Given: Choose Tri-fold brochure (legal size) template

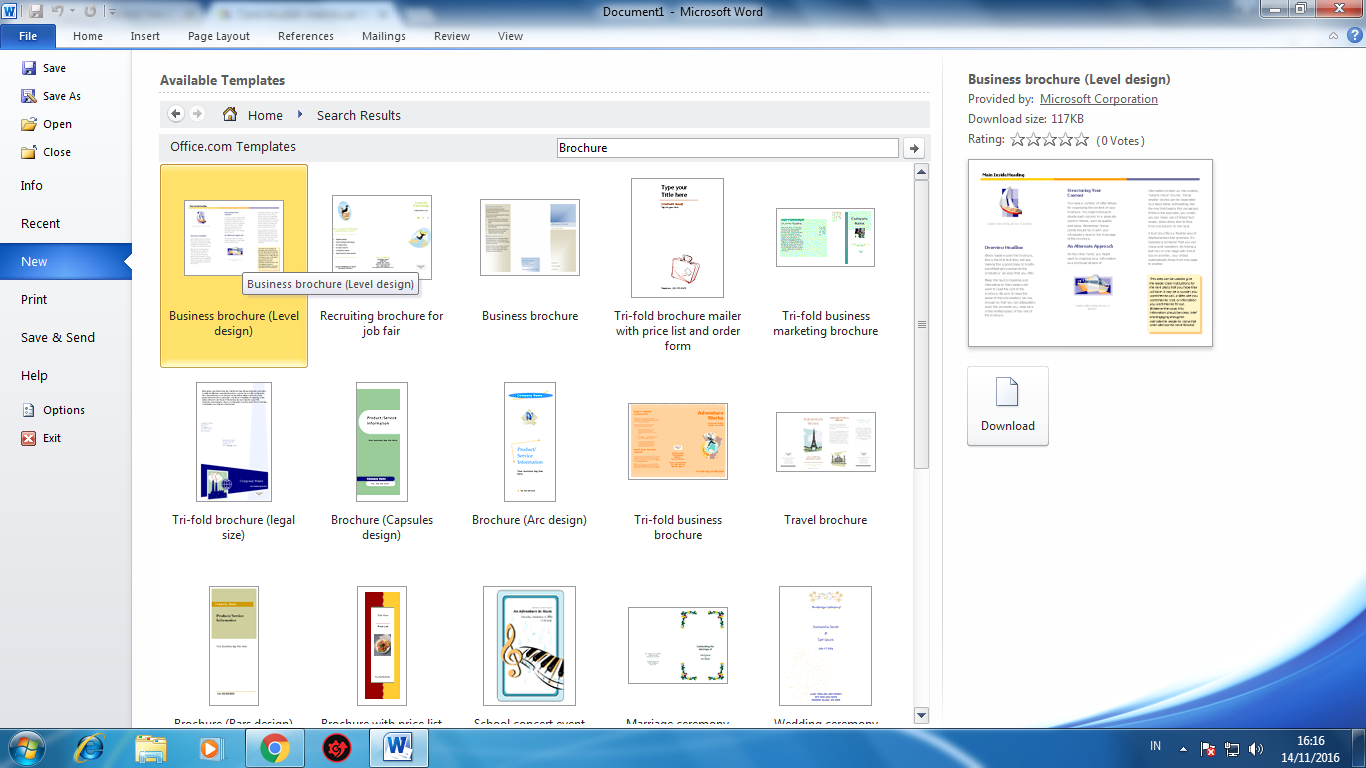Looking at the screenshot, I should tap(234, 462).
